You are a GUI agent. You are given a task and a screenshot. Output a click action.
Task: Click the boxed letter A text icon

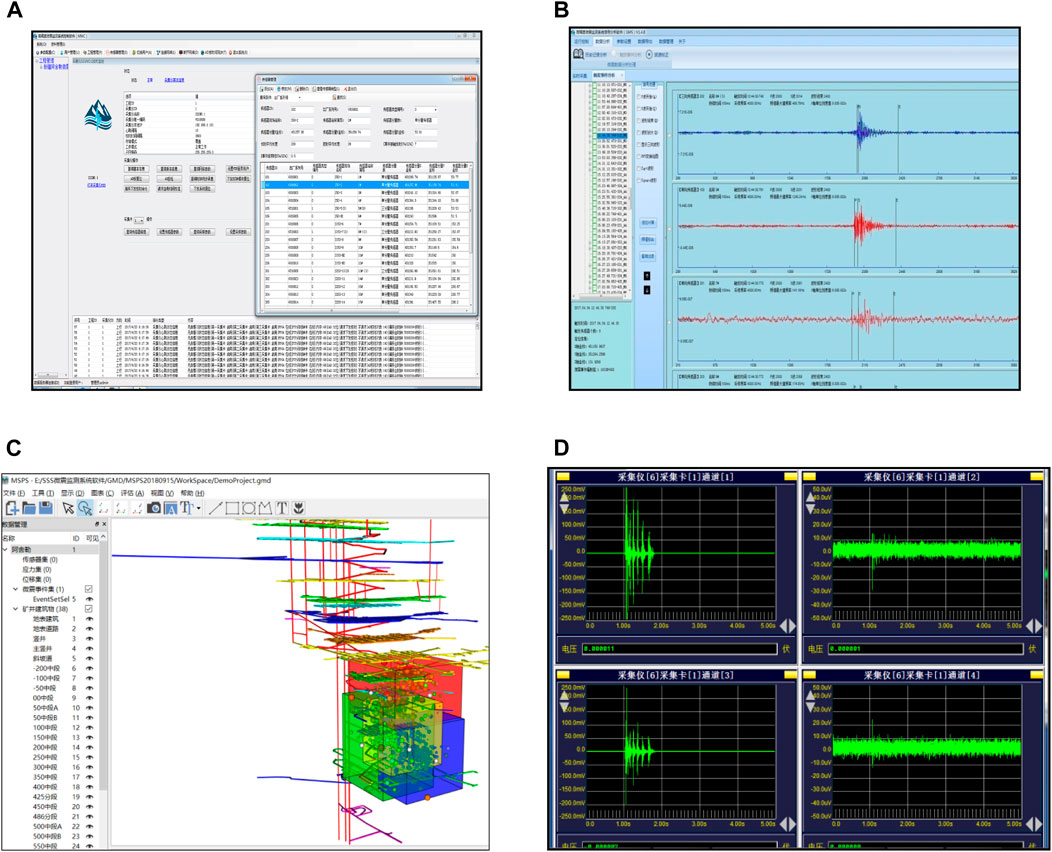[170, 509]
